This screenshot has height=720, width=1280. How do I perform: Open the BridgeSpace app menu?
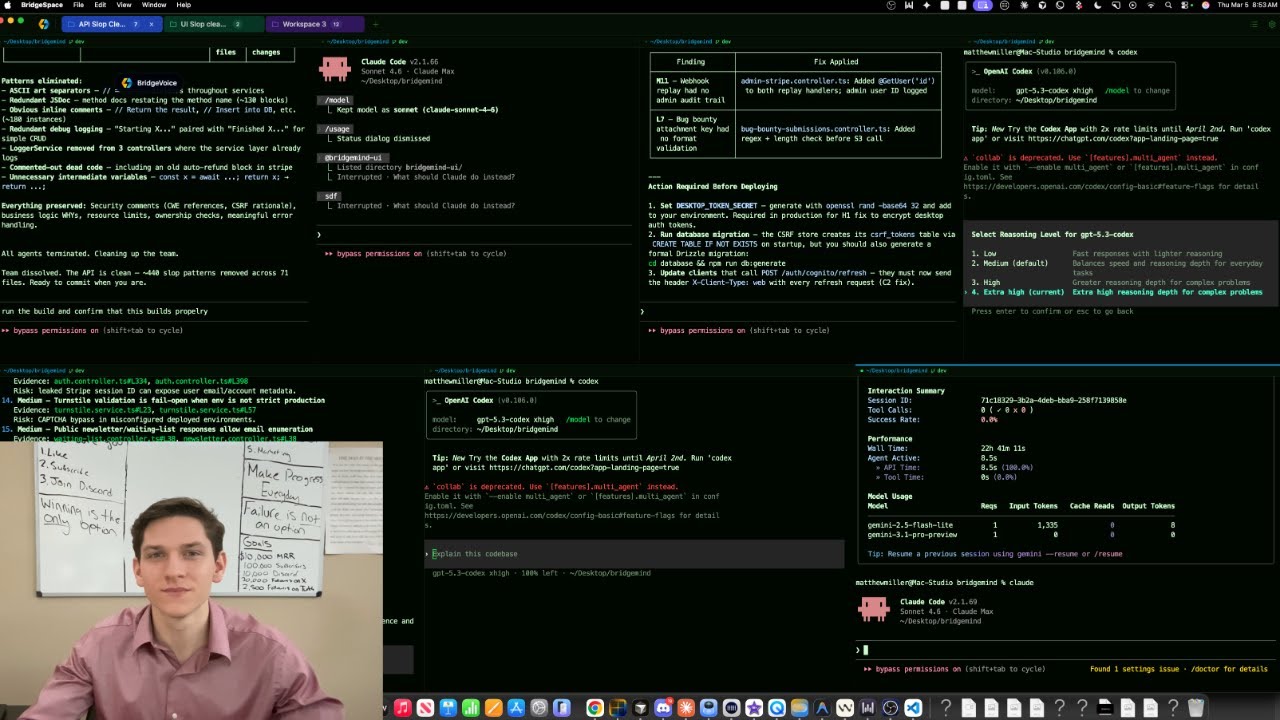tap(42, 5)
